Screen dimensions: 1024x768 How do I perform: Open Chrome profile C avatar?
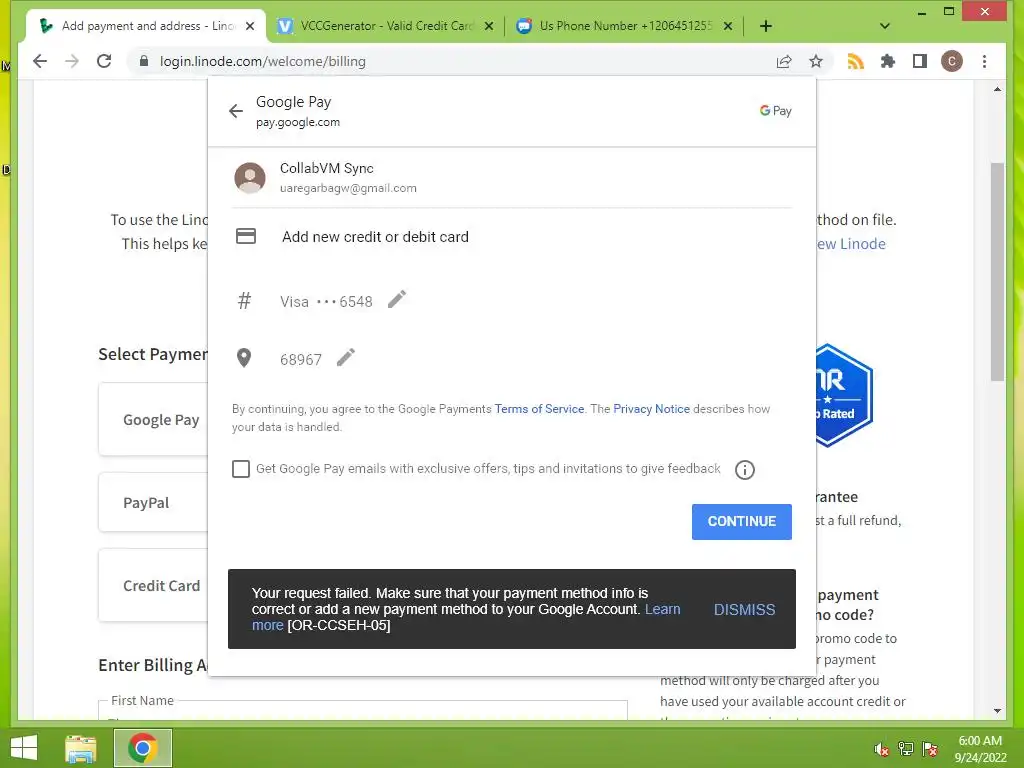pyautogui.click(x=952, y=61)
